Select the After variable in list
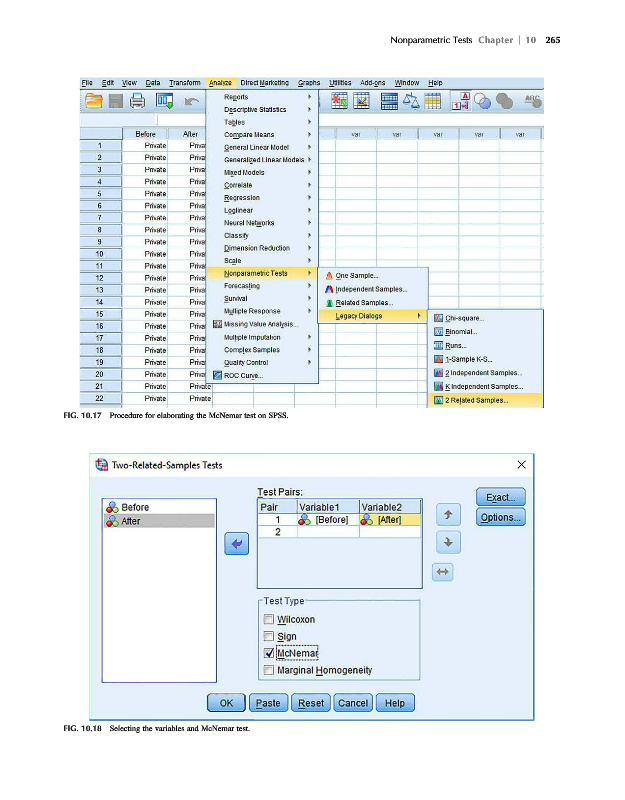625x800 pixels. (159, 521)
